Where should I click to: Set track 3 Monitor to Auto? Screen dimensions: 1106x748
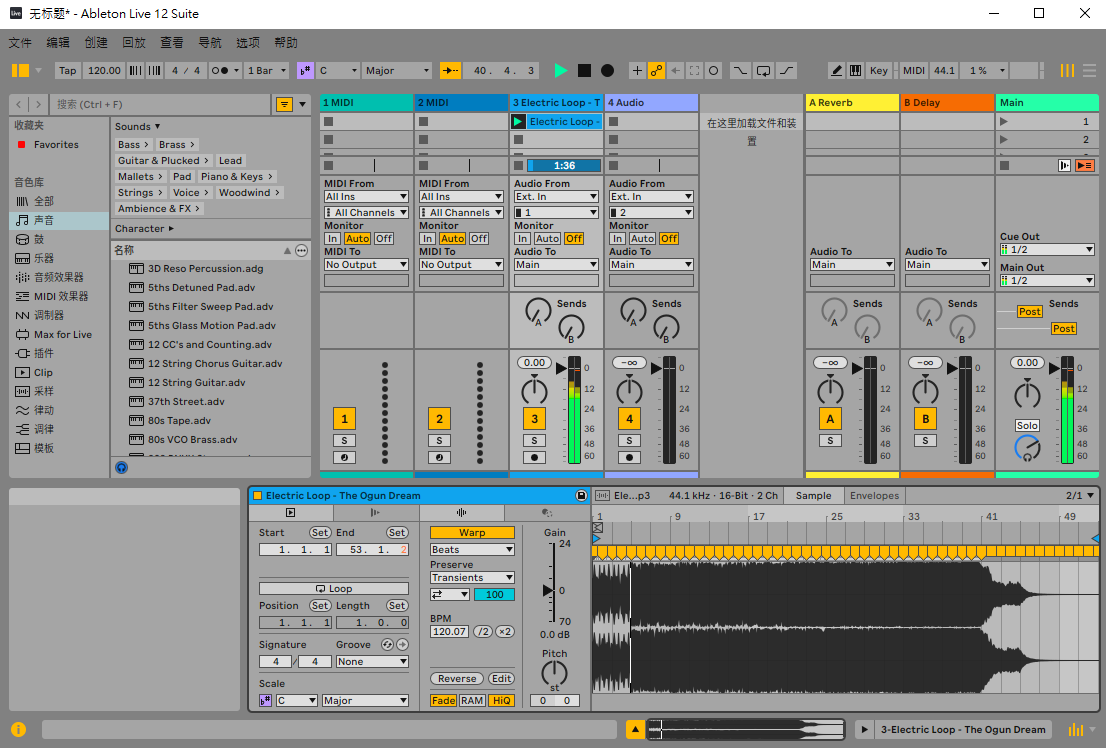pos(547,239)
